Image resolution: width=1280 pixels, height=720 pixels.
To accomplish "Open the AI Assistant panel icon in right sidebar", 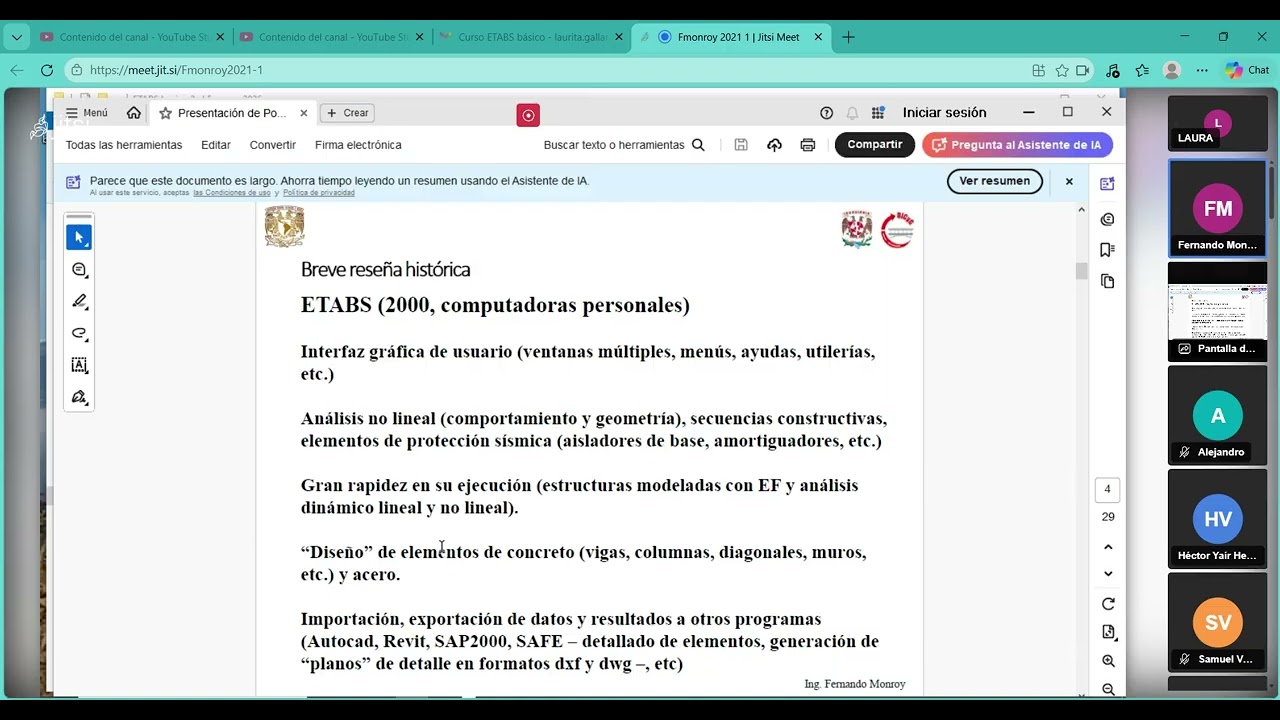I will point(1107,184).
